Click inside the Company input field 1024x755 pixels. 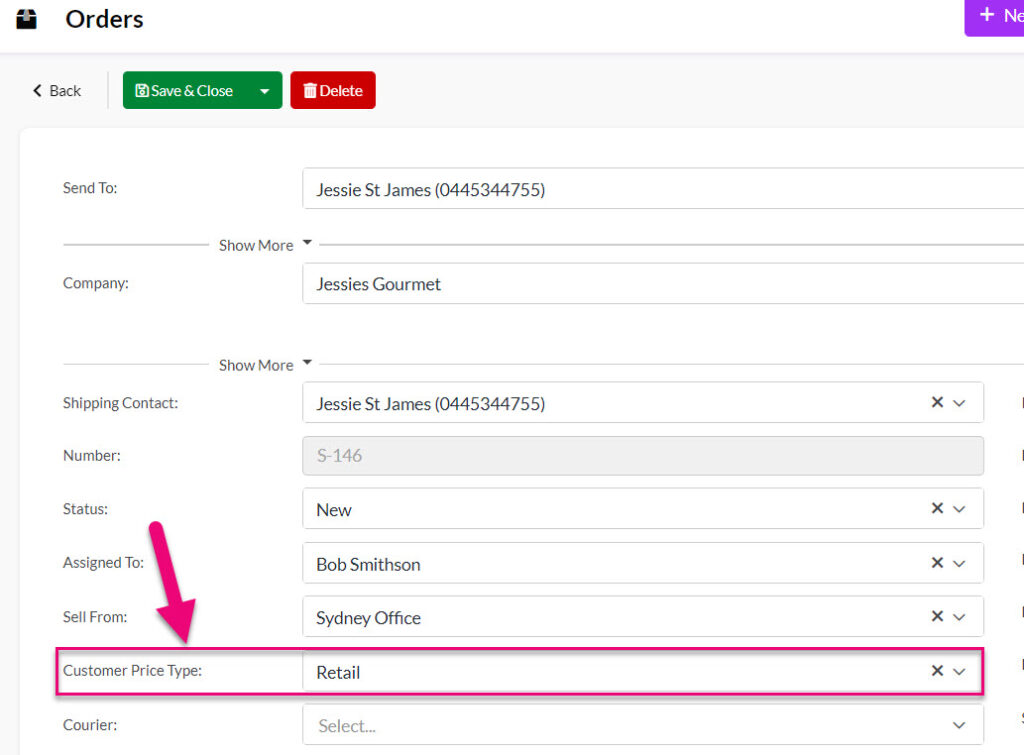pos(600,284)
